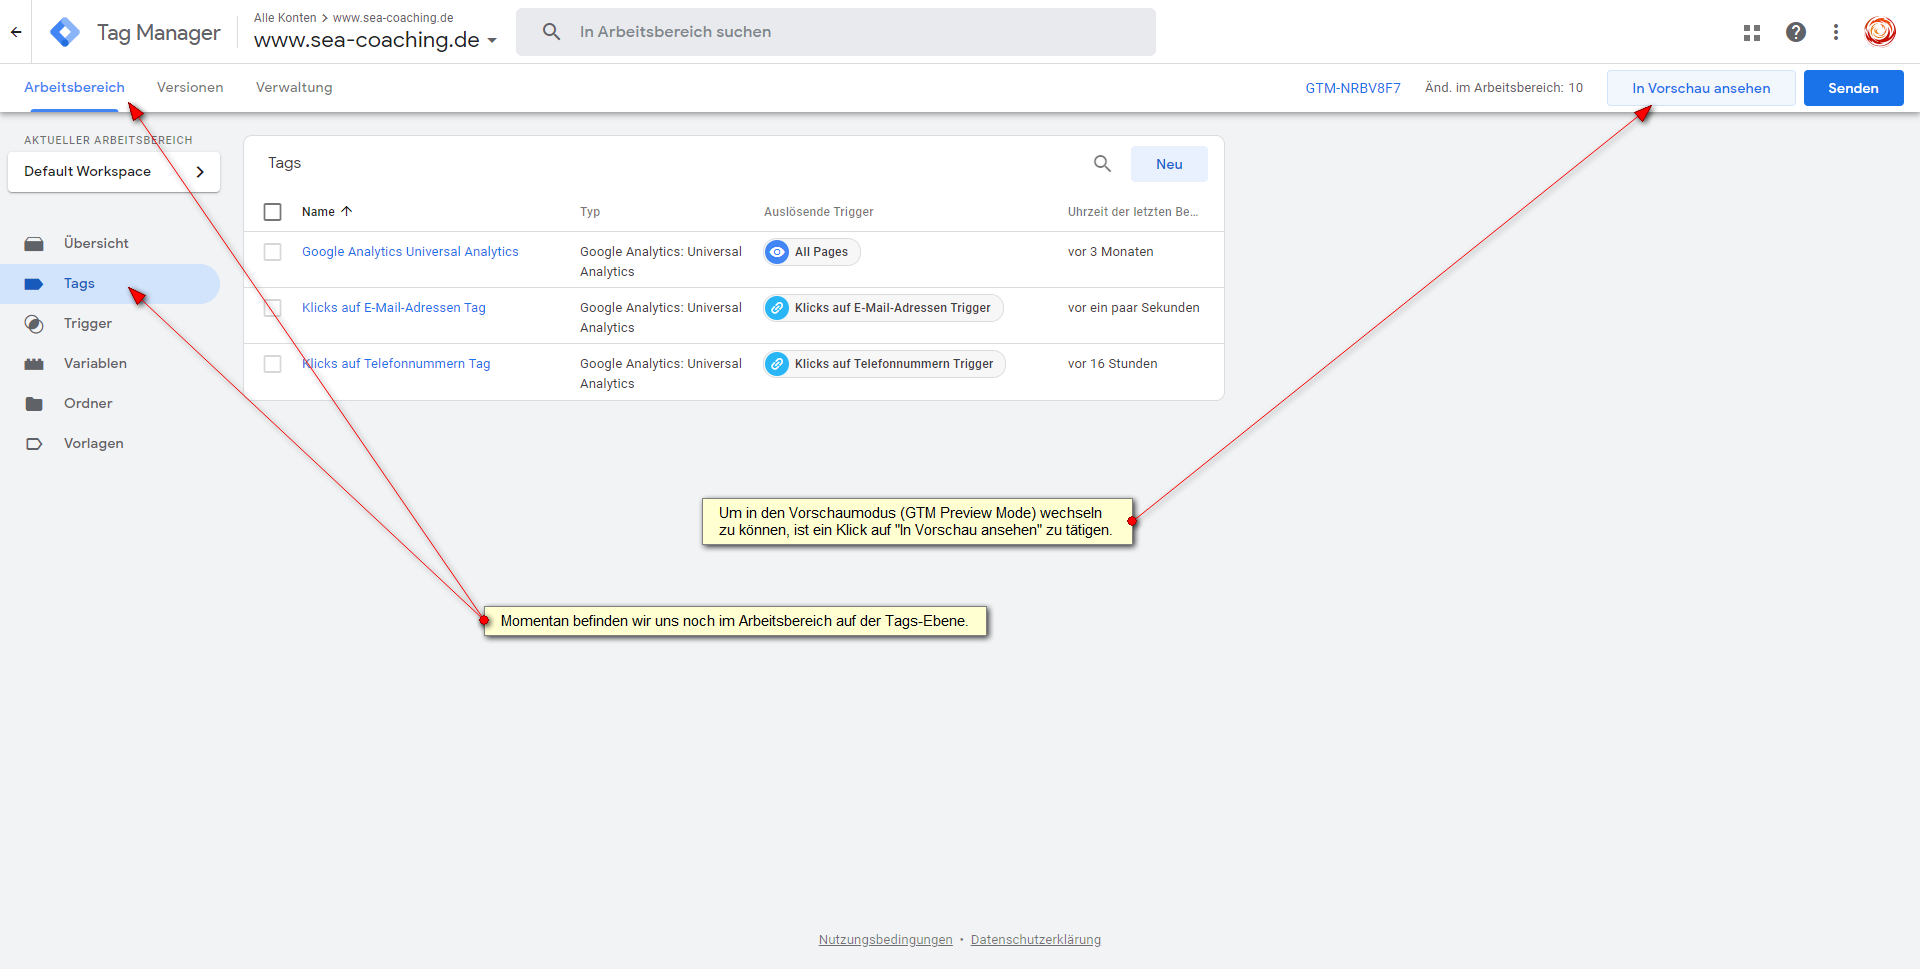Click the E-Mail-Adressen trigger link icon

(777, 308)
